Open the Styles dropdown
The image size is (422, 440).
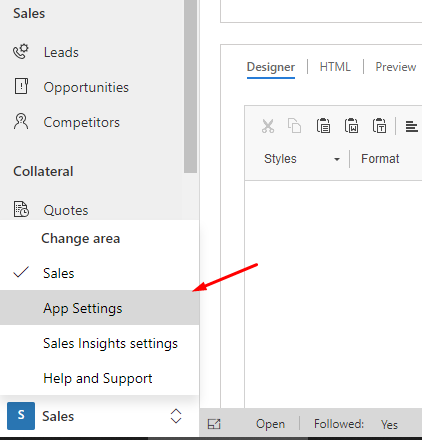coord(302,159)
